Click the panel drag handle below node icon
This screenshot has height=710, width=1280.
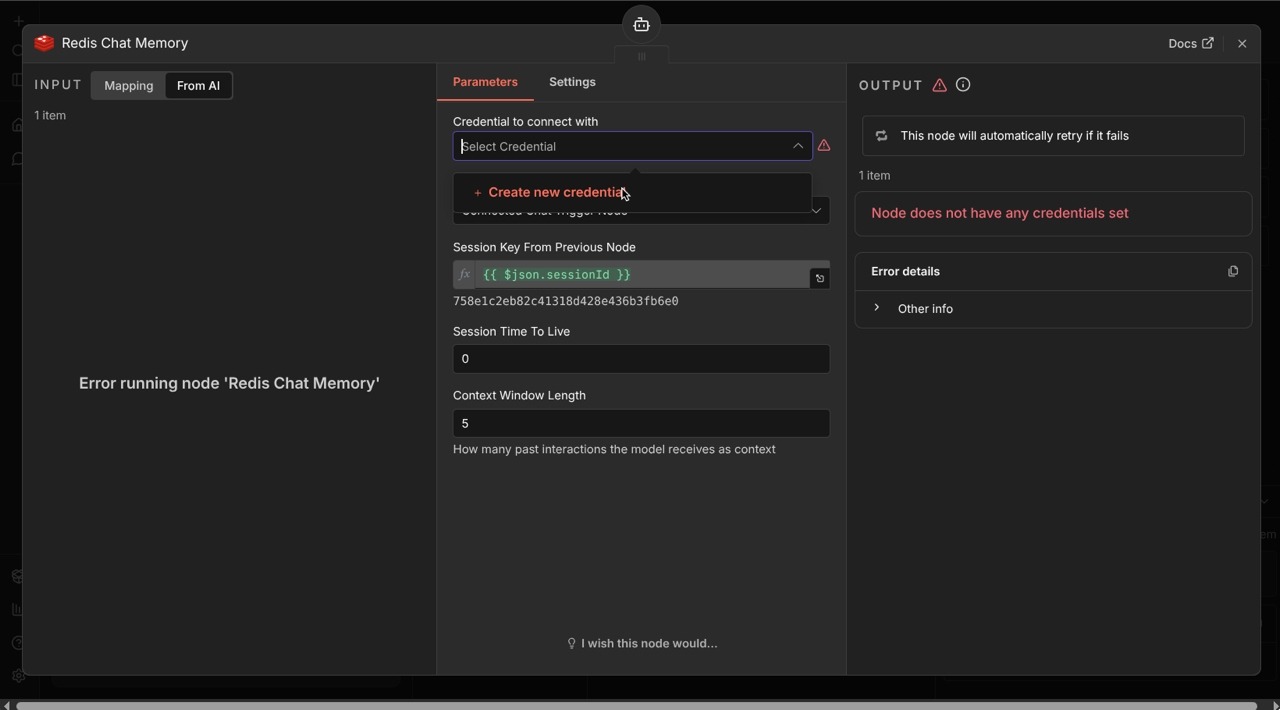pos(641,56)
